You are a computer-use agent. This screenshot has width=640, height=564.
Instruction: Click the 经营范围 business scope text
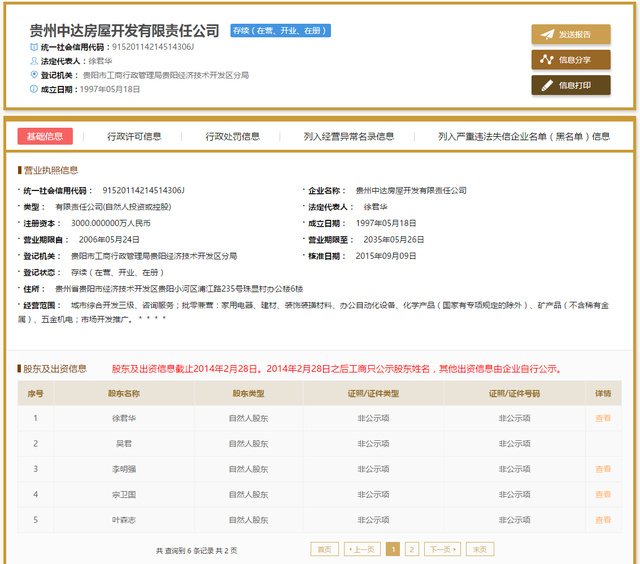(x=313, y=312)
